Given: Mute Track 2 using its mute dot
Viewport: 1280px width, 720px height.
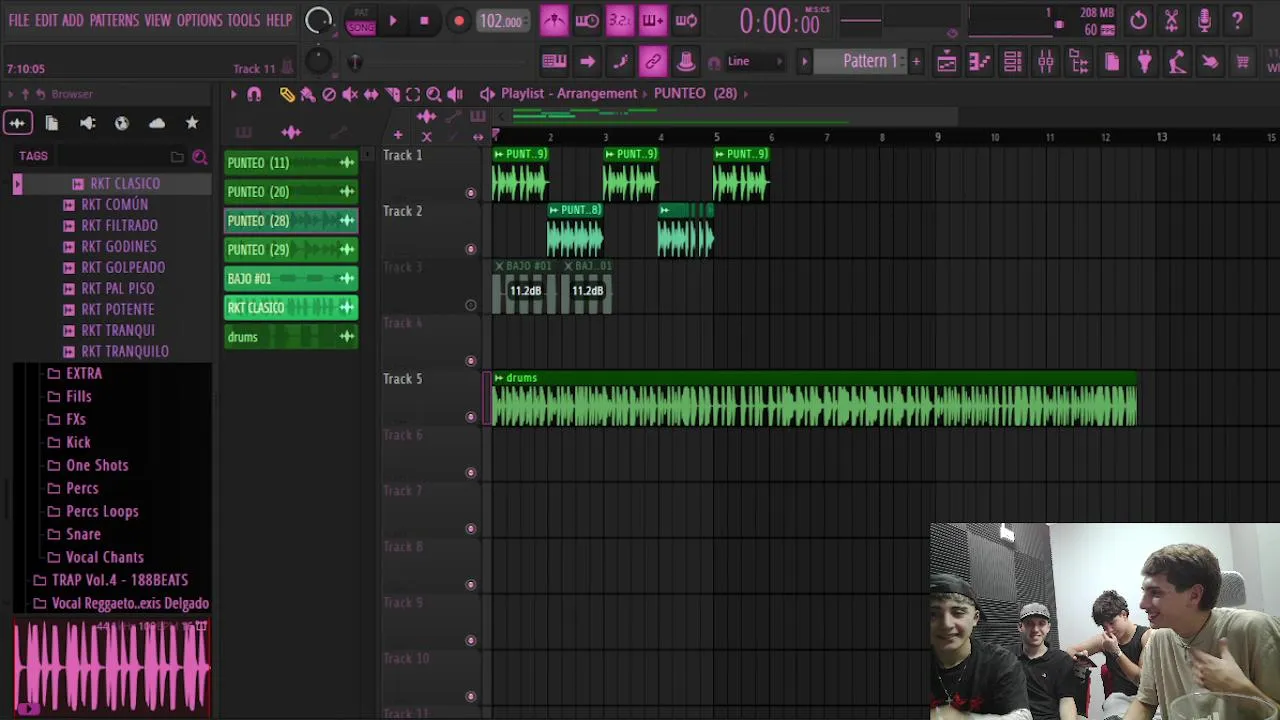Looking at the screenshot, I should (x=471, y=249).
